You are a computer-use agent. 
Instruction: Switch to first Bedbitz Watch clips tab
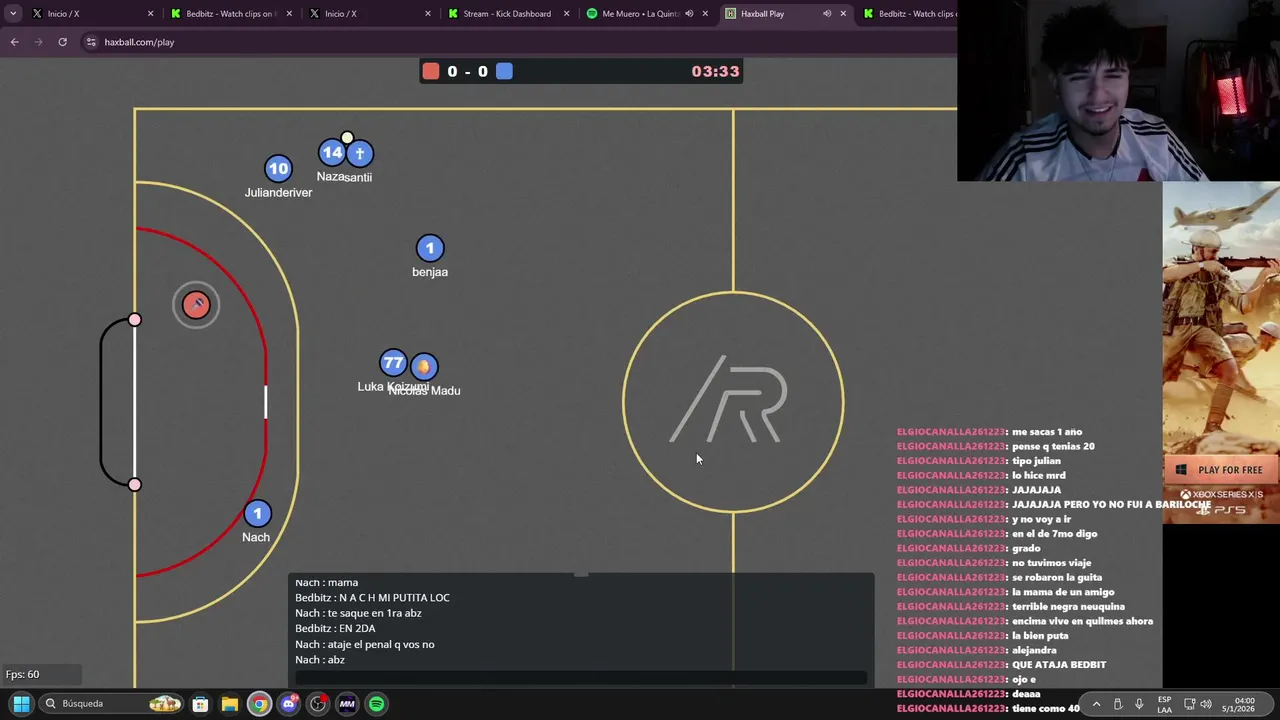[x=231, y=14]
